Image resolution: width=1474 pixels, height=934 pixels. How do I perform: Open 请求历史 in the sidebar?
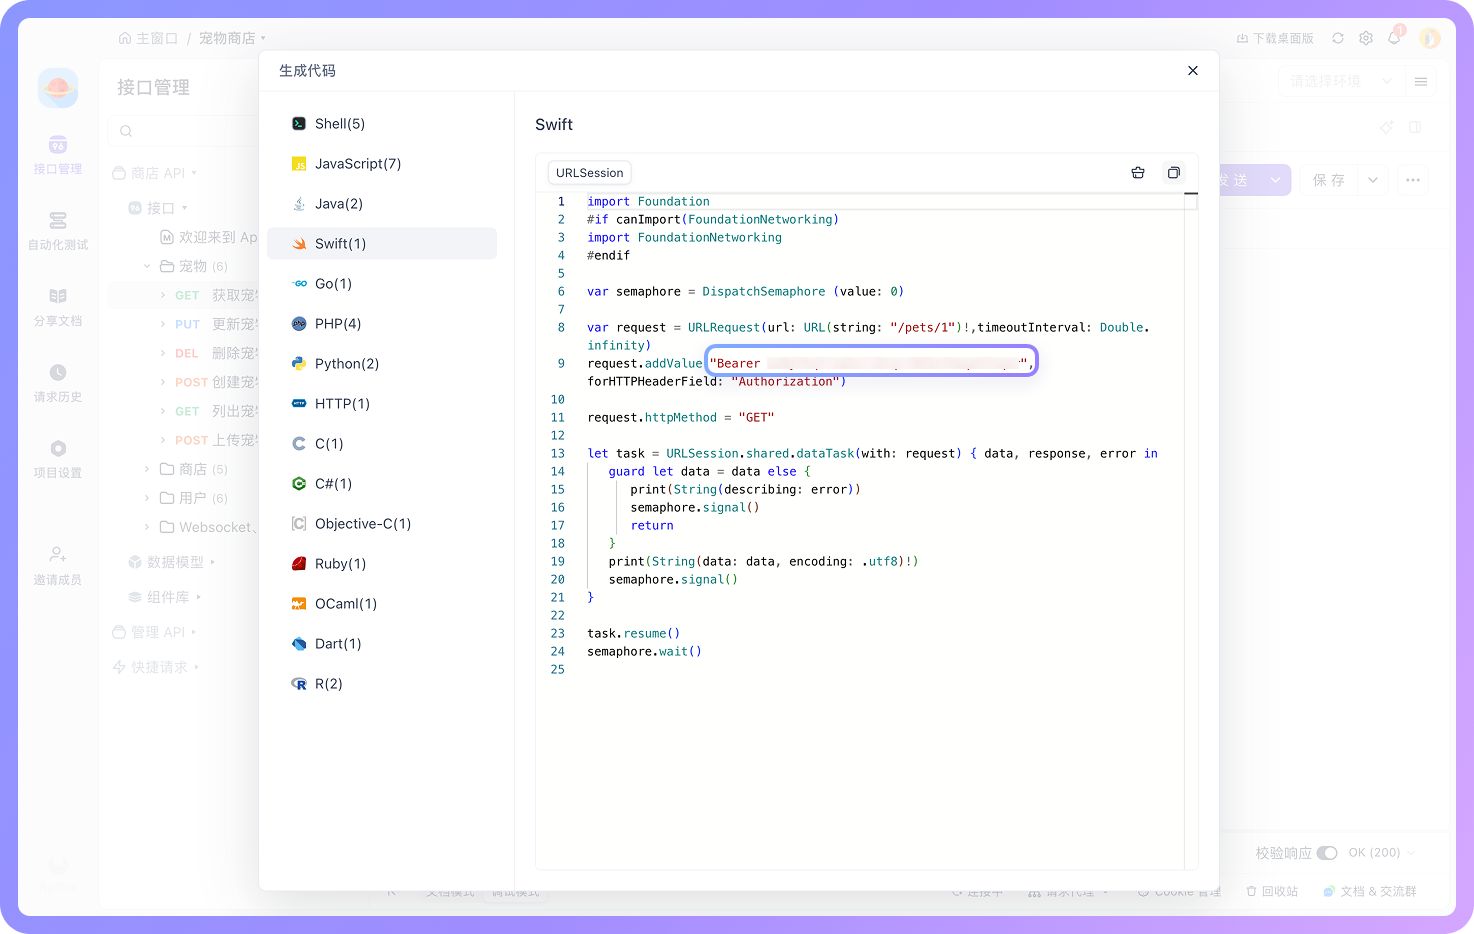[58, 384]
